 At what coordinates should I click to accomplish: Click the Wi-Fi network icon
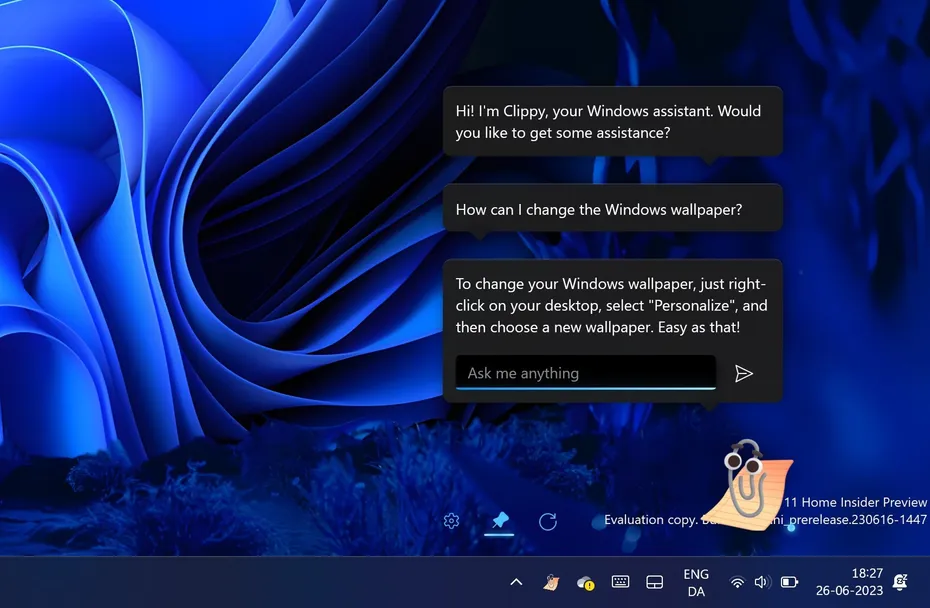point(737,582)
